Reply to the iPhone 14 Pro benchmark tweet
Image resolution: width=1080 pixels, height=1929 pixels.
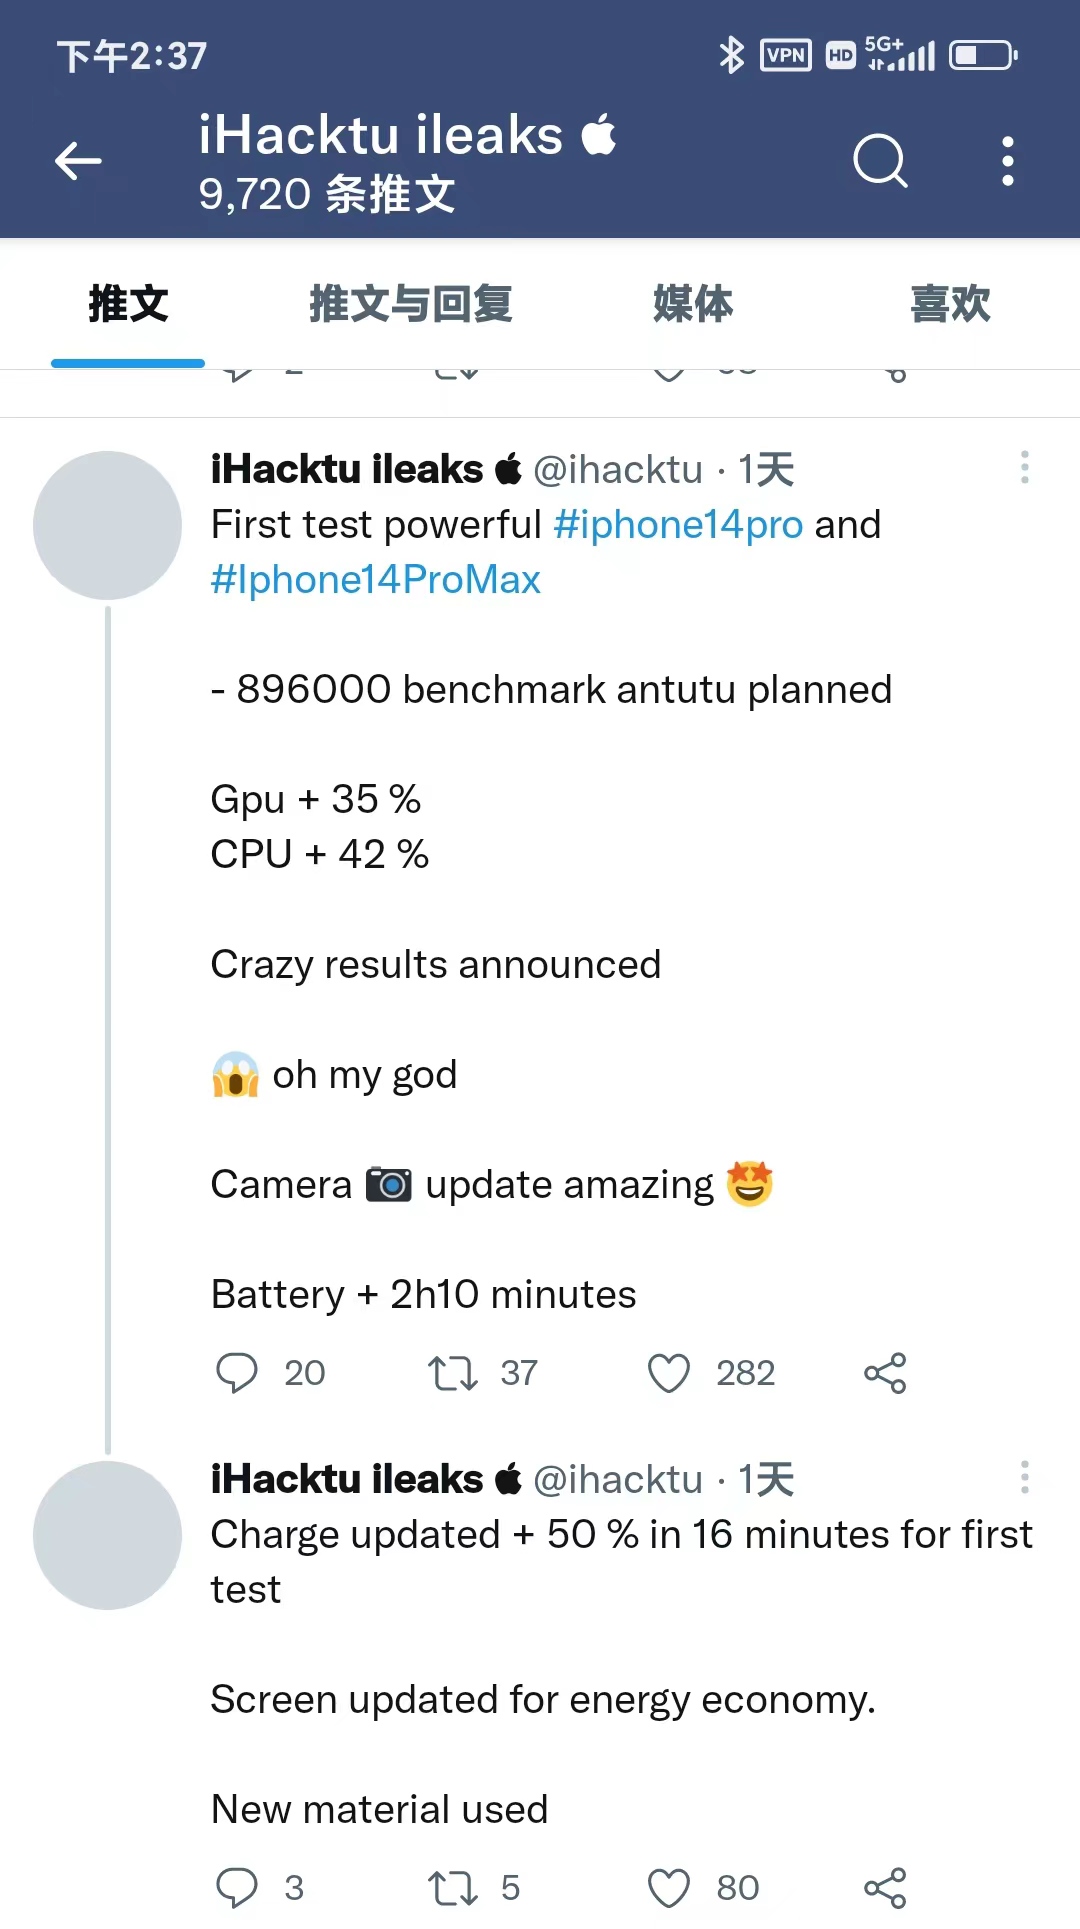(237, 1373)
